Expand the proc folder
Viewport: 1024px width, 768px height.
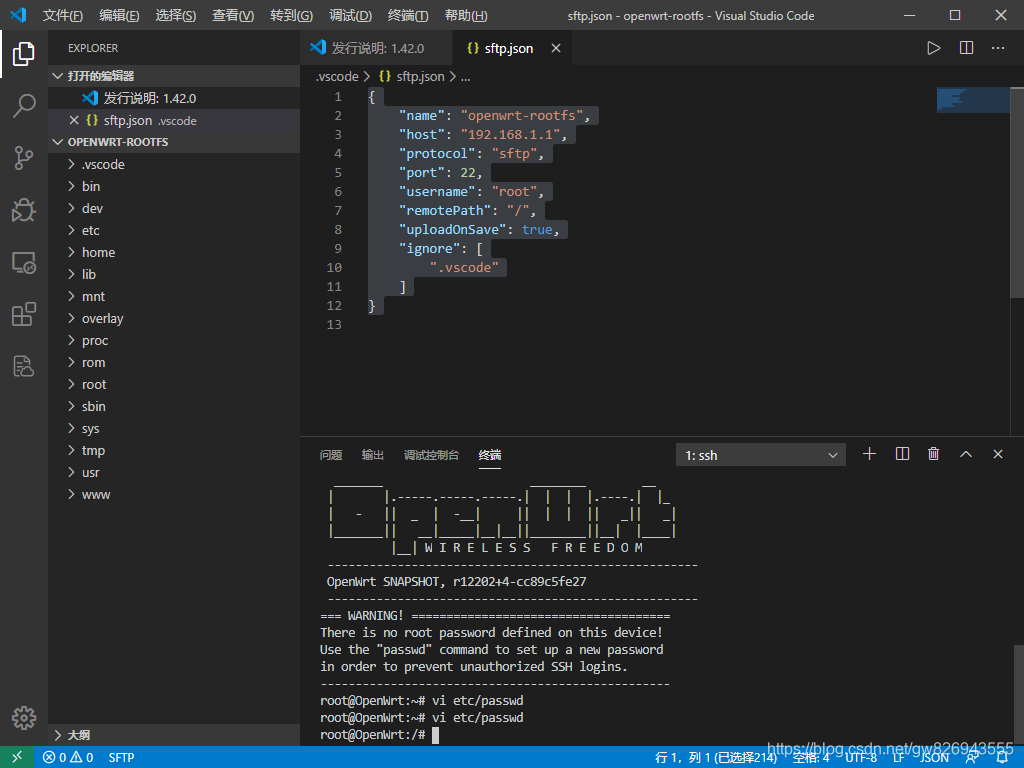(x=174, y=340)
